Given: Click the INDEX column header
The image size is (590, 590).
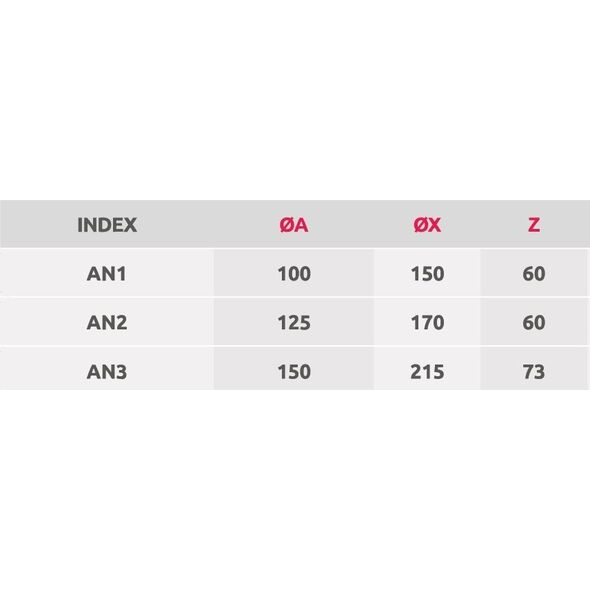Looking at the screenshot, I should coord(107,225).
